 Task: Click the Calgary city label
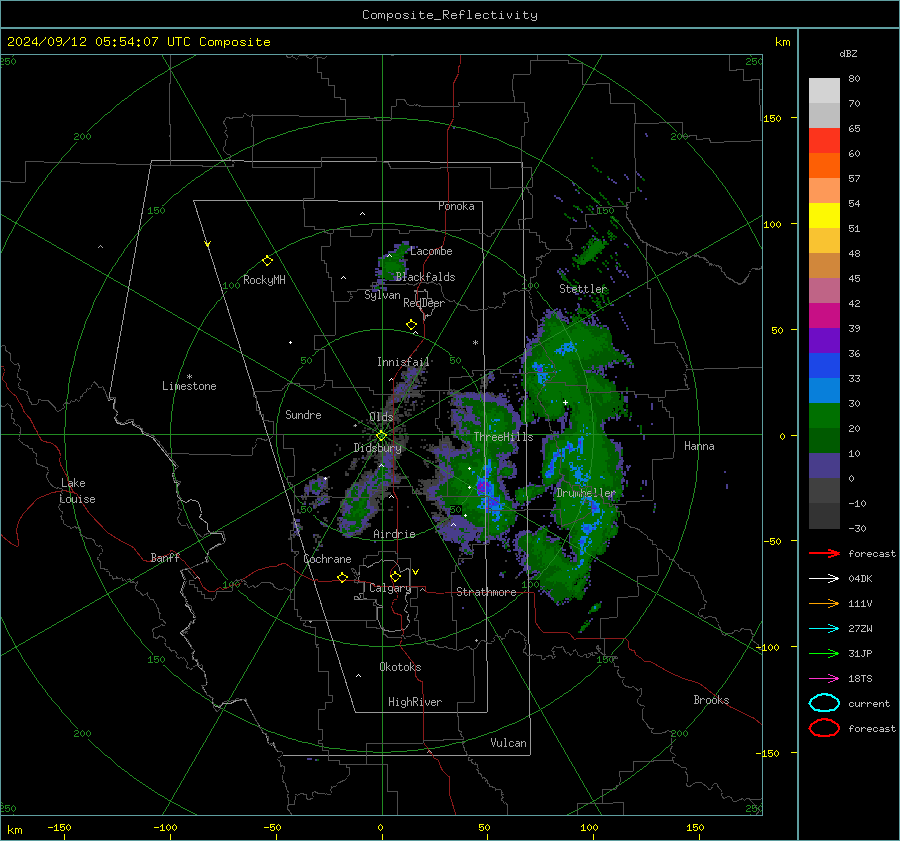[390, 588]
